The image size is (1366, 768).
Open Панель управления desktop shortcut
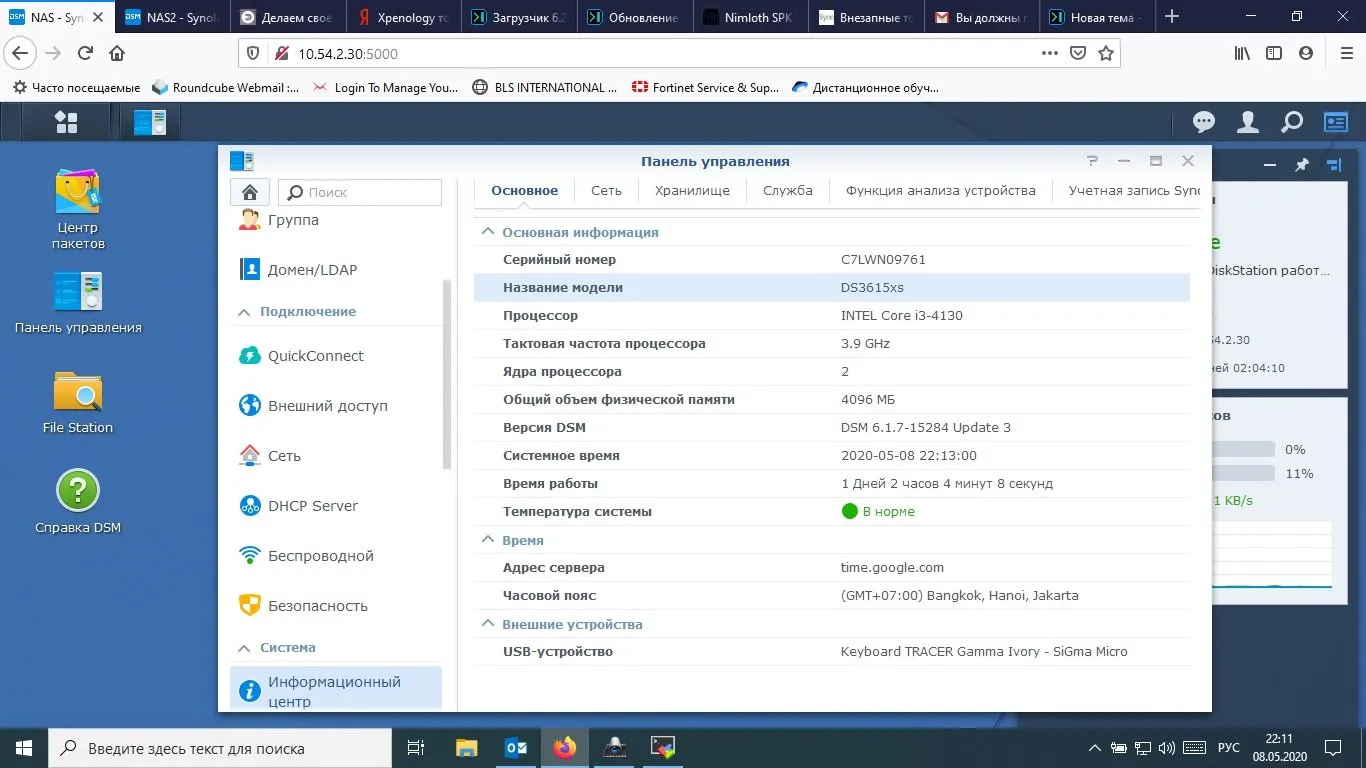pos(78,303)
